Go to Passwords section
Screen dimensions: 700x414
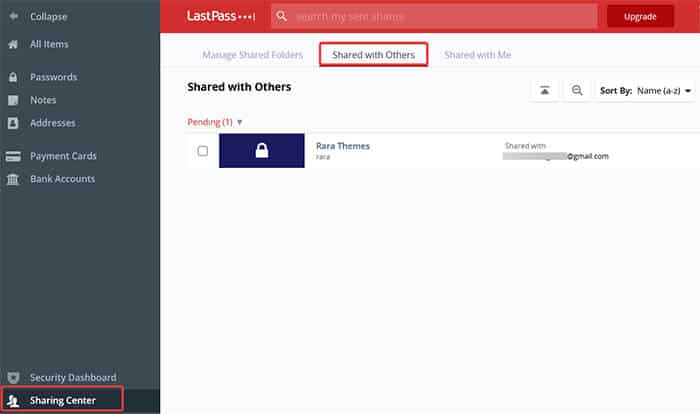click(x=54, y=77)
